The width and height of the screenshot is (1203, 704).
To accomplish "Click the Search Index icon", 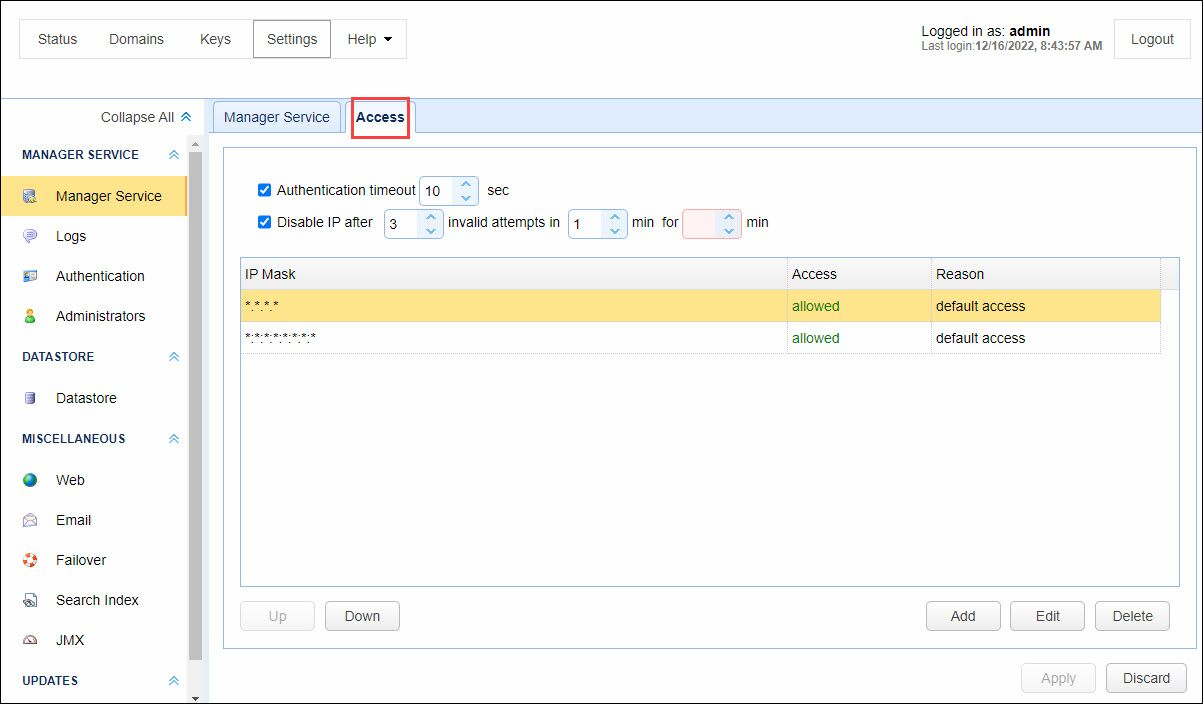I will (x=30, y=600).
